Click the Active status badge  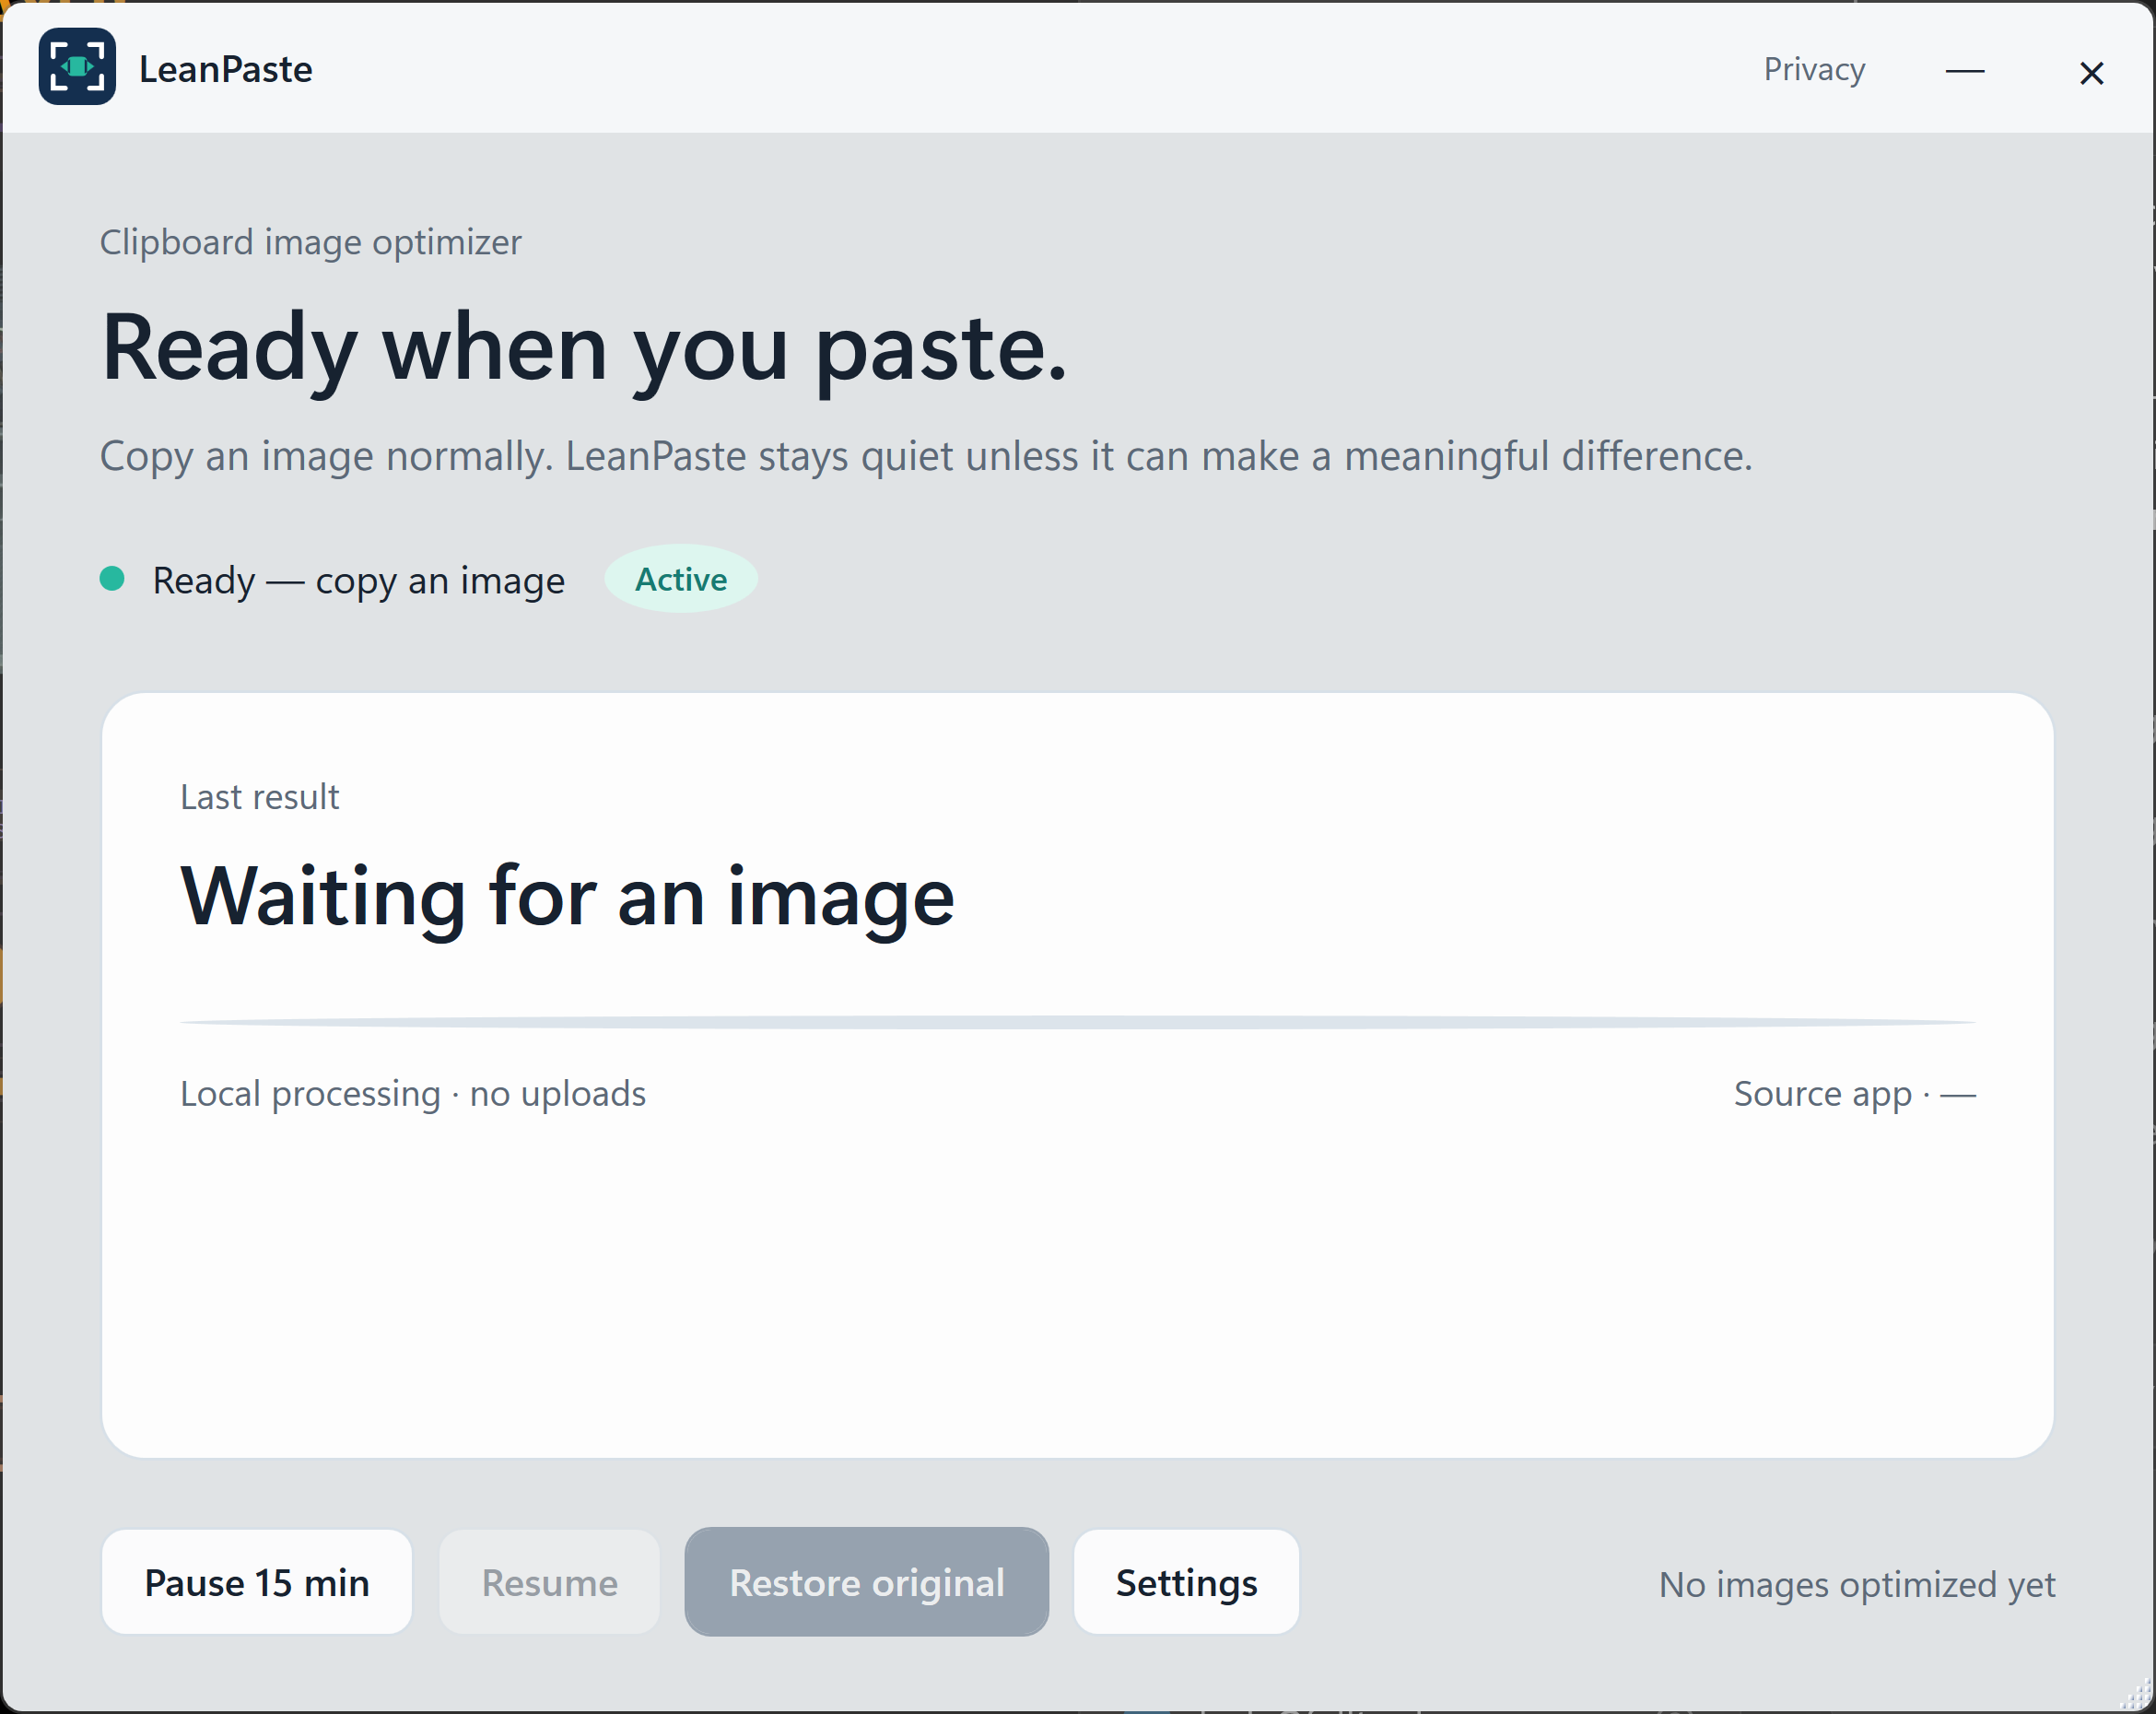[681, 579]
